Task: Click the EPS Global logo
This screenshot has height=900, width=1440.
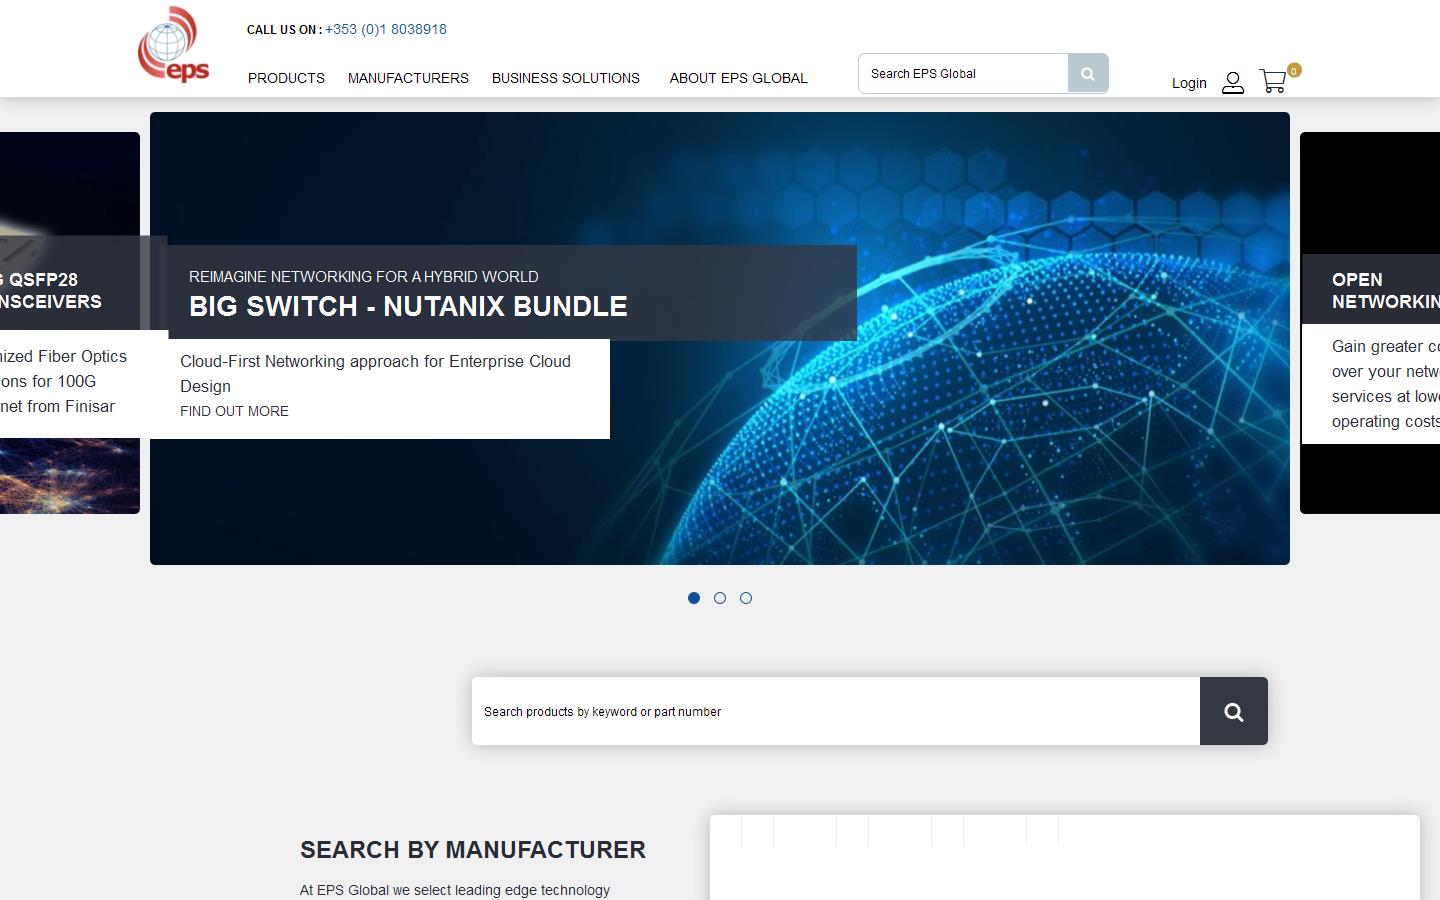Action: point(173,44)
